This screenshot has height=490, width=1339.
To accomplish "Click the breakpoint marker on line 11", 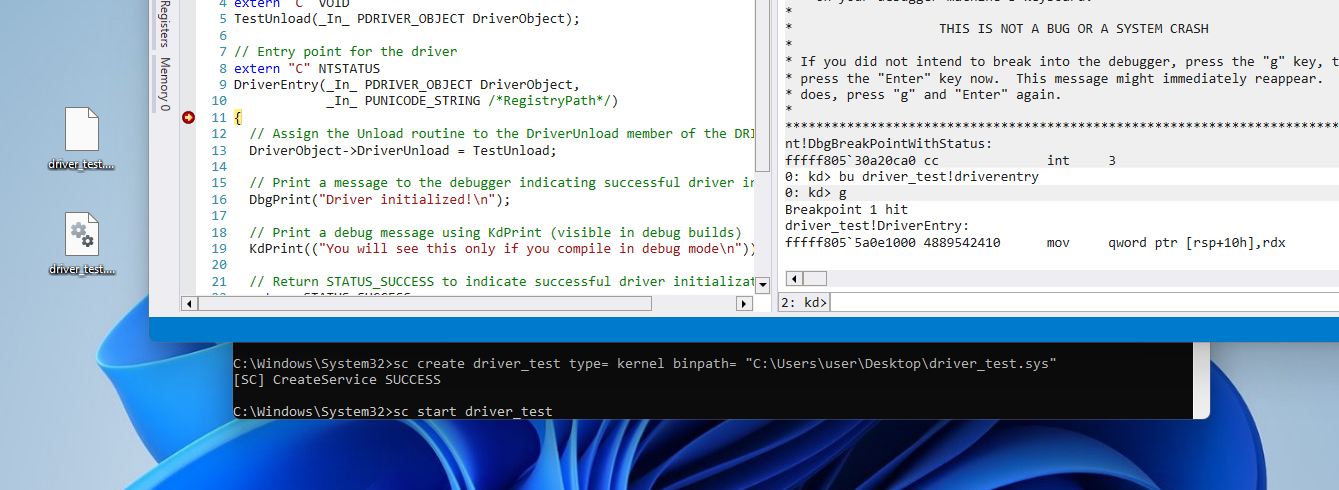I will point(188,118).
